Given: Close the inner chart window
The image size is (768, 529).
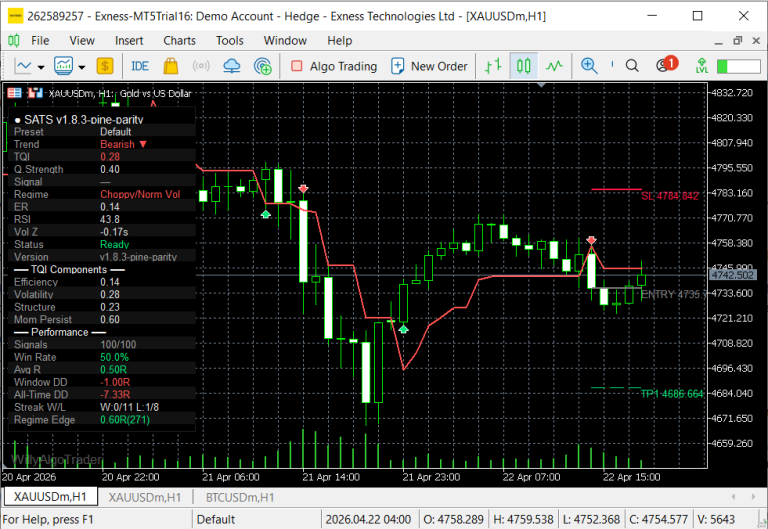Looking at the screenshot, I should pyautogui.click(x=756, y=41).
